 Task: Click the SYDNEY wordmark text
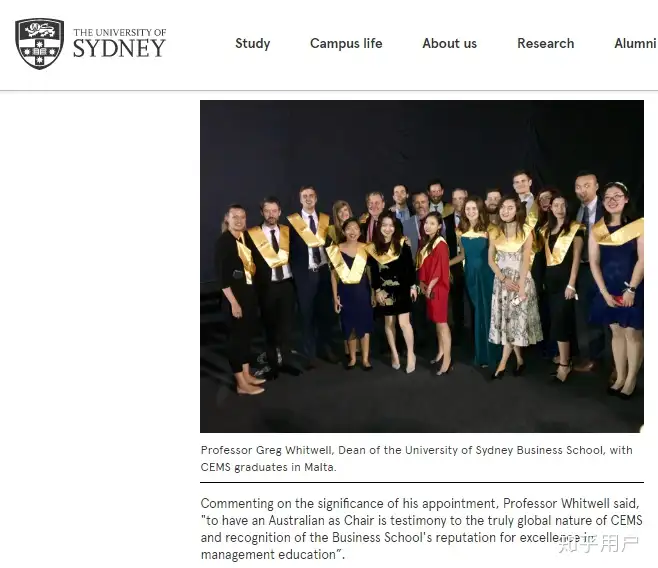pyautogui.click(x=120, y=48)
